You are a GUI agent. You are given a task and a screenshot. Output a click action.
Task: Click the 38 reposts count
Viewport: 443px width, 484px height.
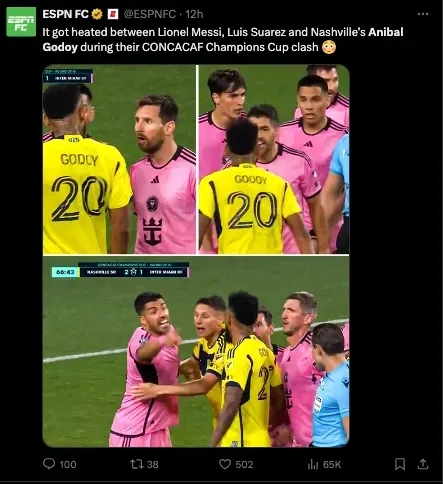(x=153, y=464)
